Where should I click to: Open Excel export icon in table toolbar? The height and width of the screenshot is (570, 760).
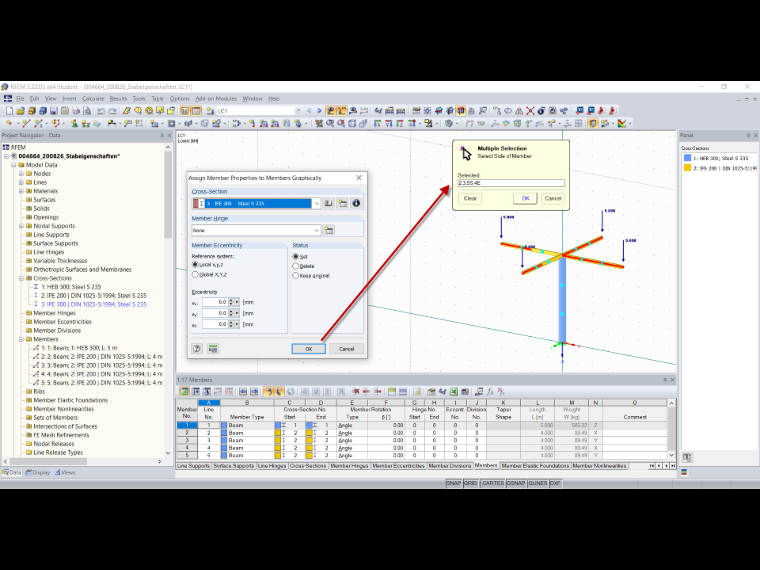click(453, 392)
